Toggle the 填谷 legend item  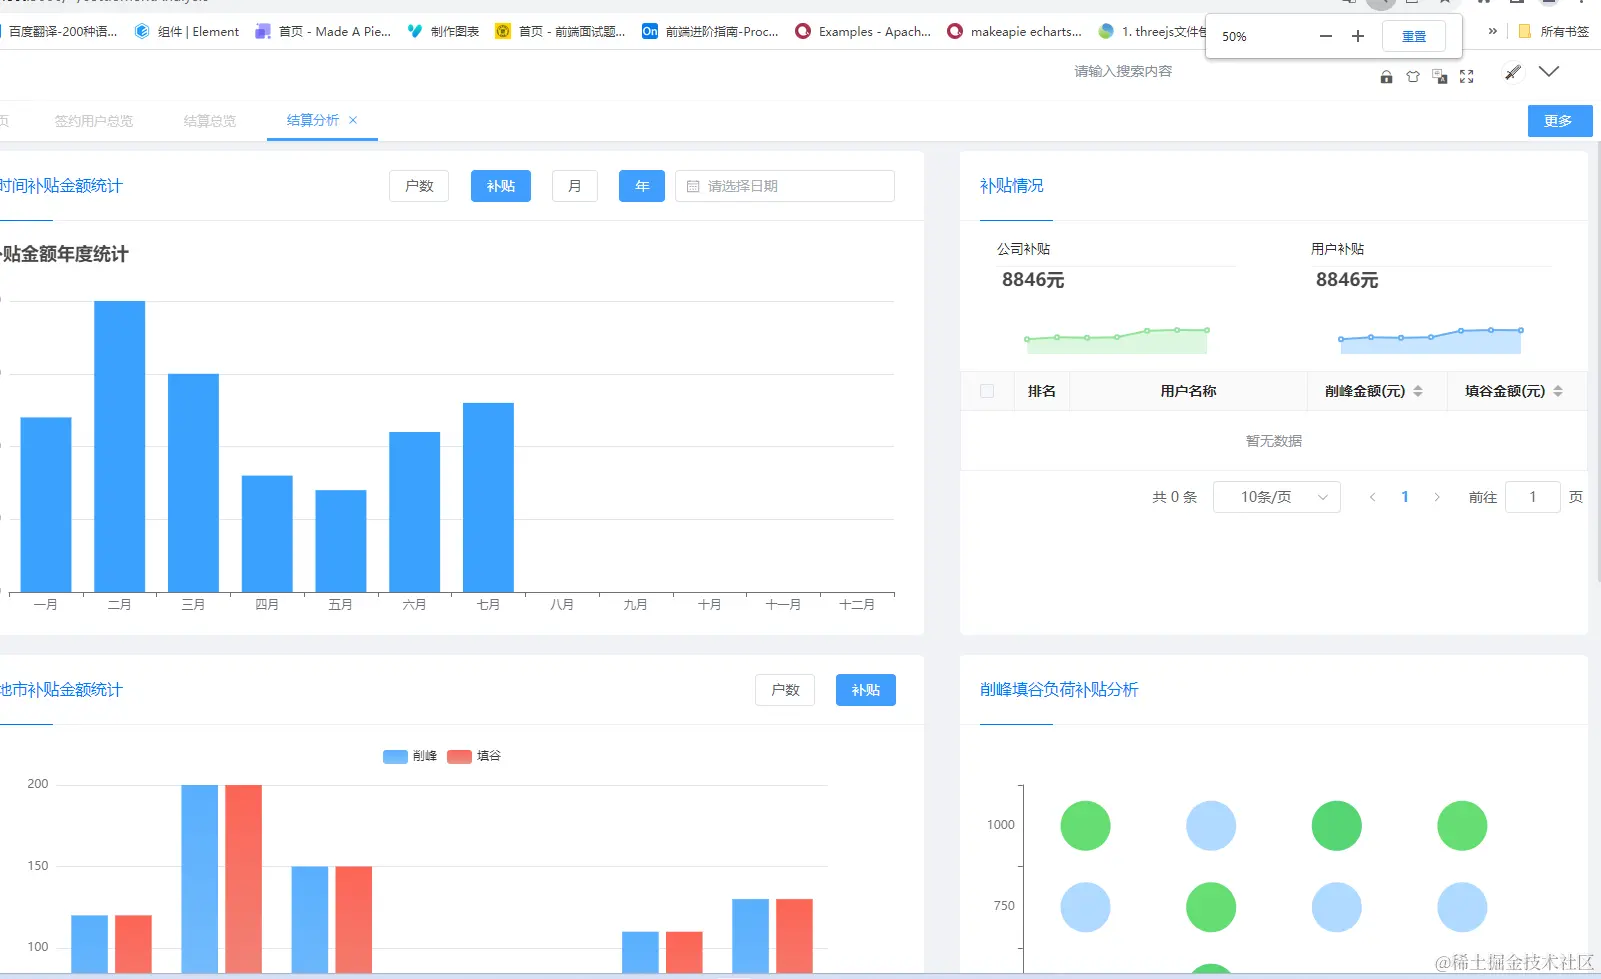pos(474,756)
